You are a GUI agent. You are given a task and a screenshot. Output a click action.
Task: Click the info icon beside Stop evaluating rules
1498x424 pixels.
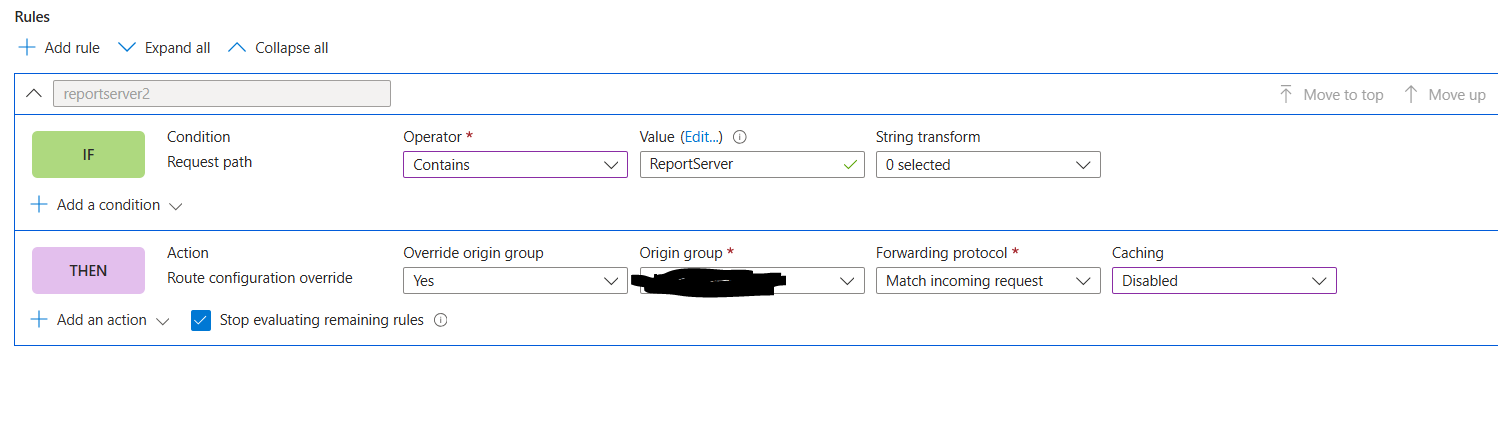click(440, 320)
